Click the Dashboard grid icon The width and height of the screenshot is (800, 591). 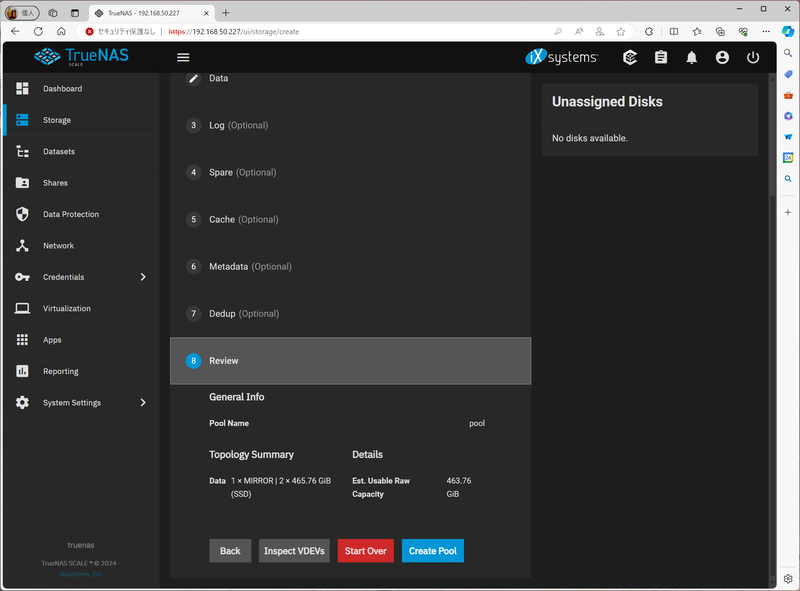[x=22, y=89]
